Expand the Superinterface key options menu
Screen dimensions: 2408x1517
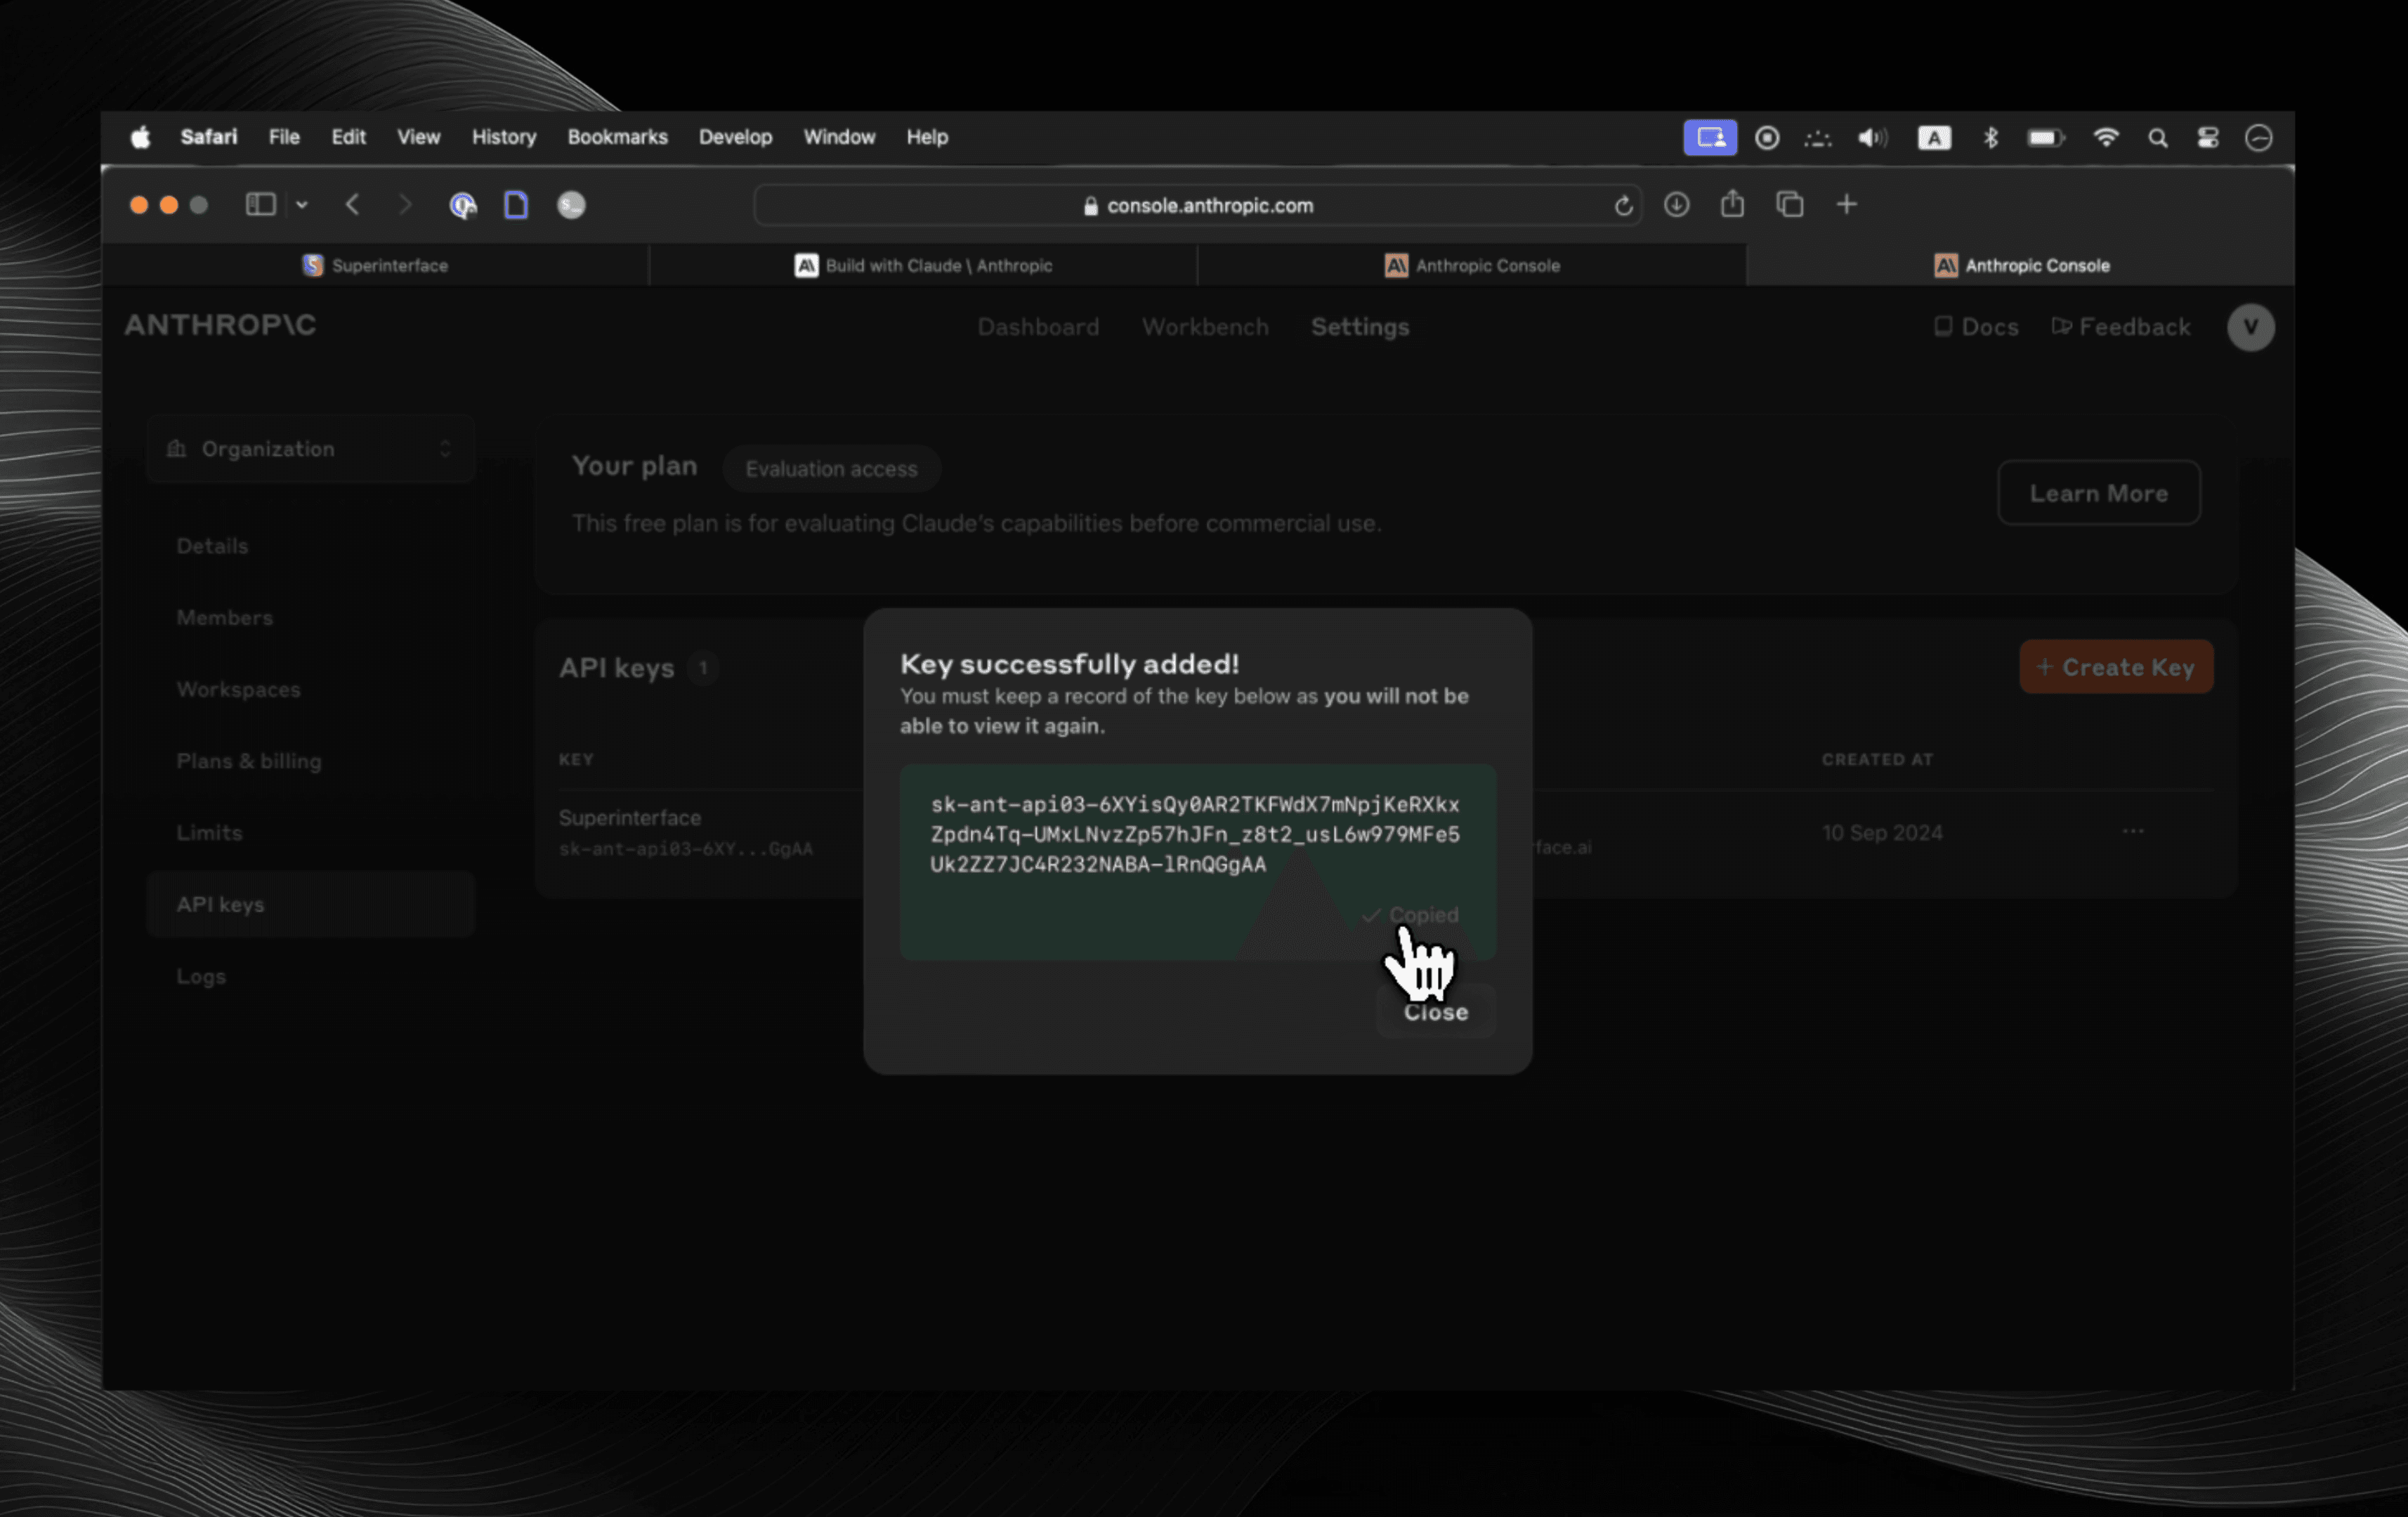point(2132,830)
